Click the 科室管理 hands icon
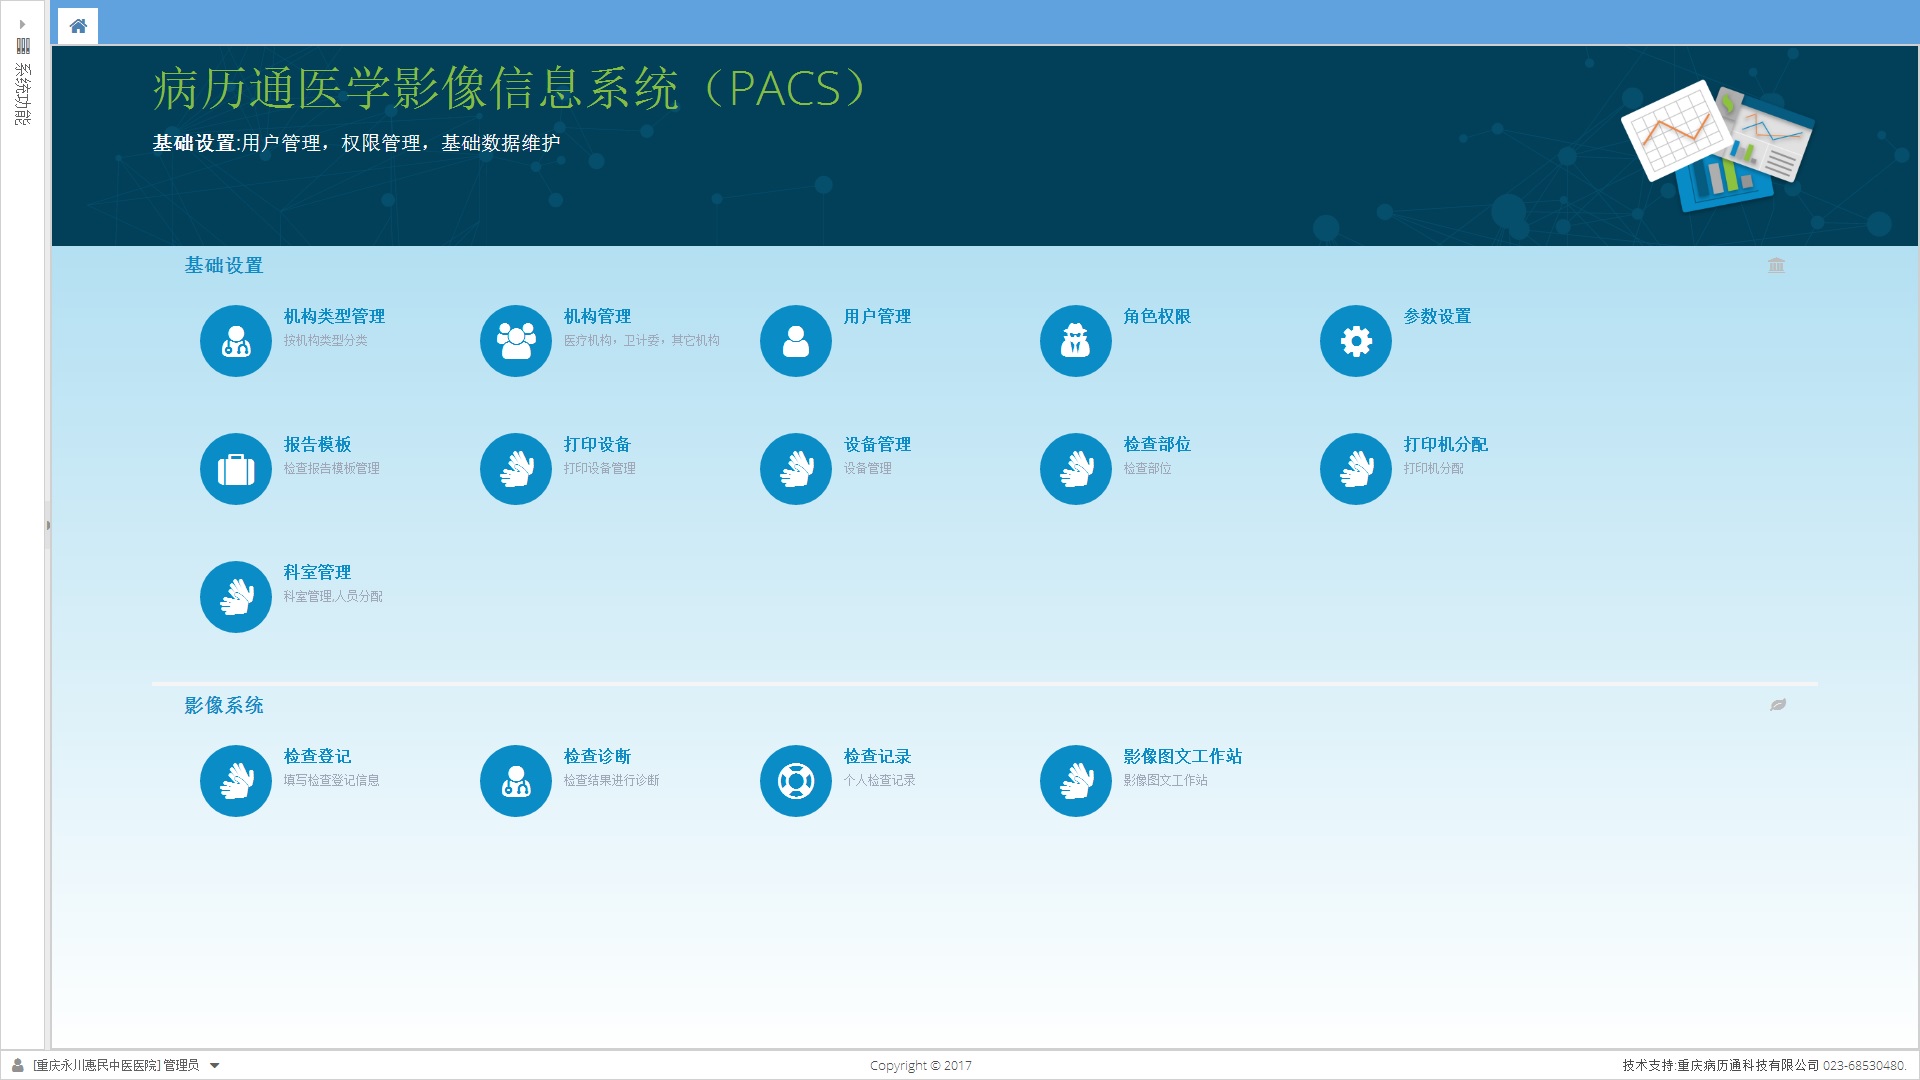 coord(236,597)
